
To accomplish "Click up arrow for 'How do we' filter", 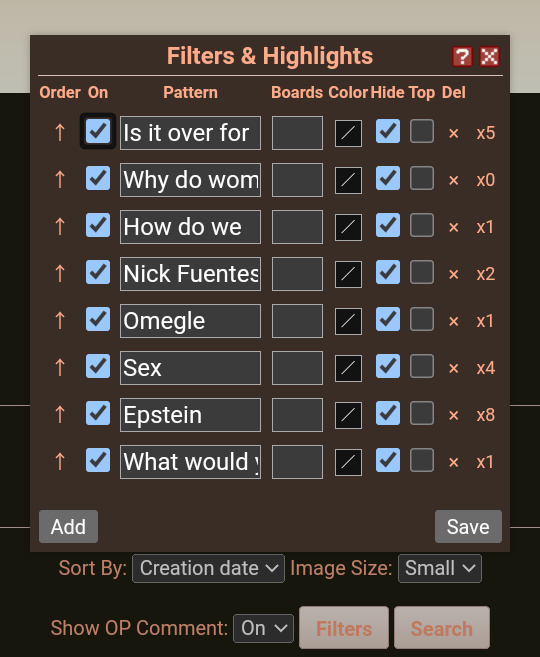I will point(60,227).
